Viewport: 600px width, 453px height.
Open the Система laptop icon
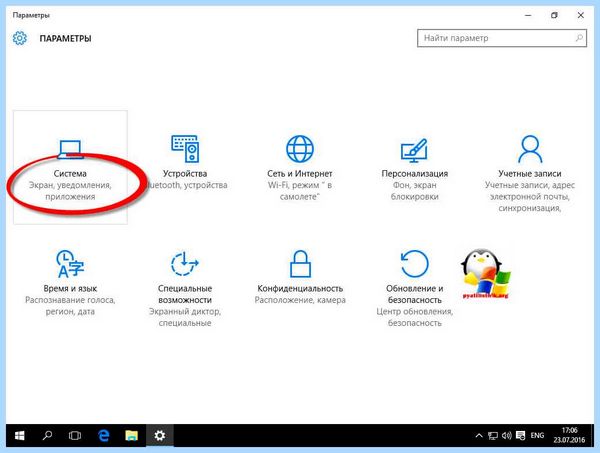click(70, 150)
